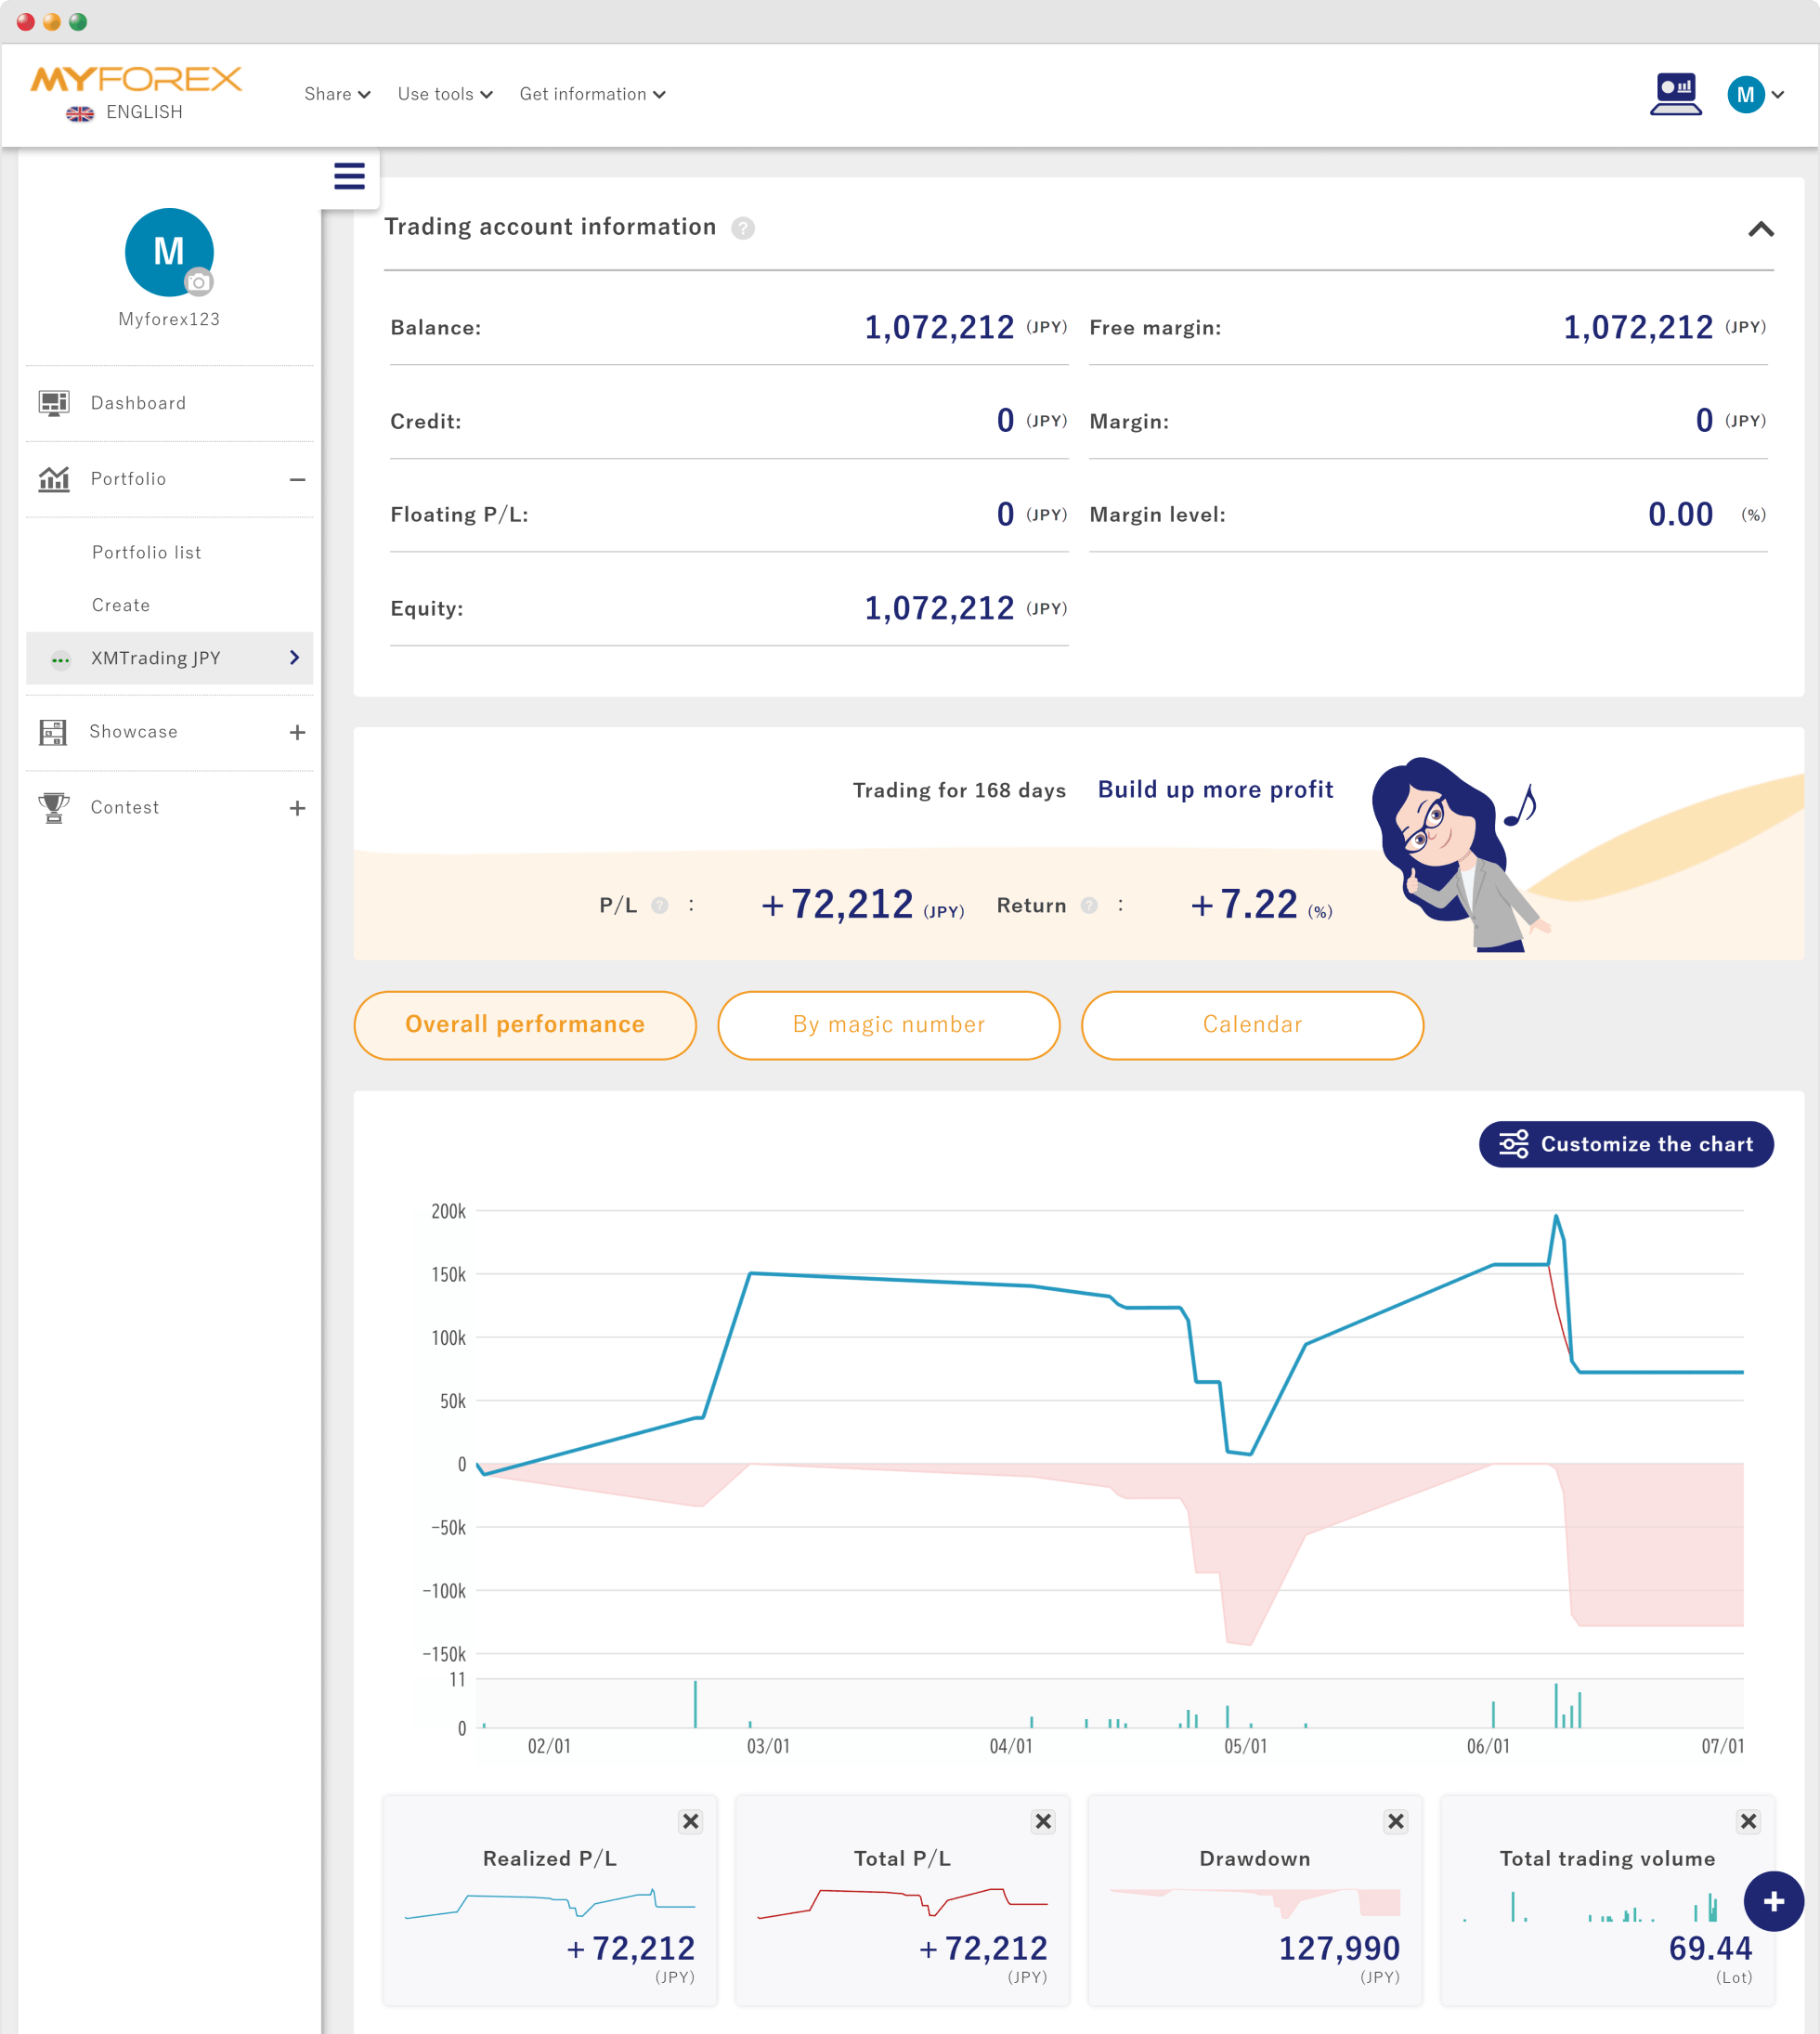Click the Total trading volume sparkline
This screenshot has width=1820, height=2034.
[x=1590, y=1907]
